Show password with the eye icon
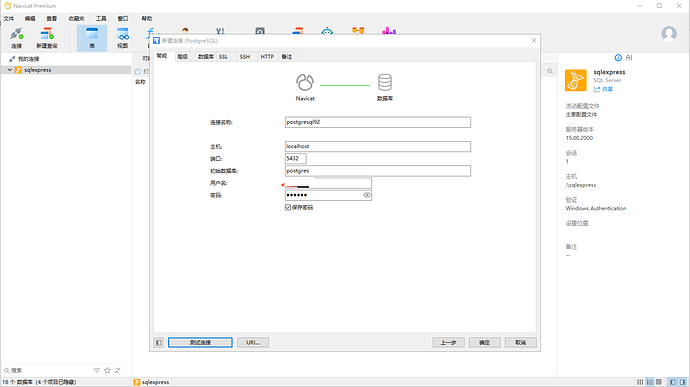The width and height of the screenshot is (690, 387). [x=367, y=195]
